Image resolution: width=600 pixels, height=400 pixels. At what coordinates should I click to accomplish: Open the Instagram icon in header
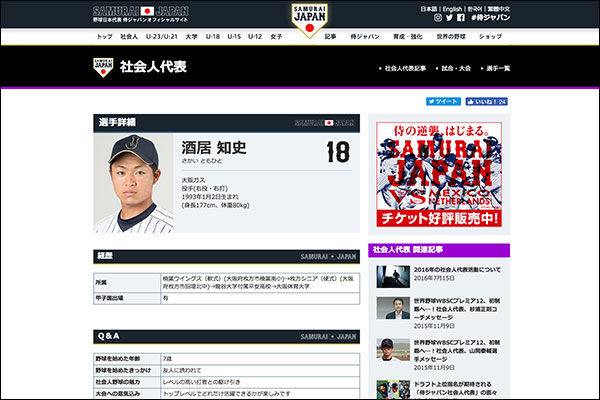click(437, 18)
